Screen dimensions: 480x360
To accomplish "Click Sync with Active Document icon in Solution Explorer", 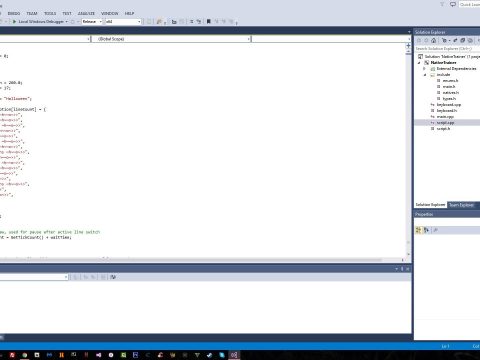I will 455,40.
